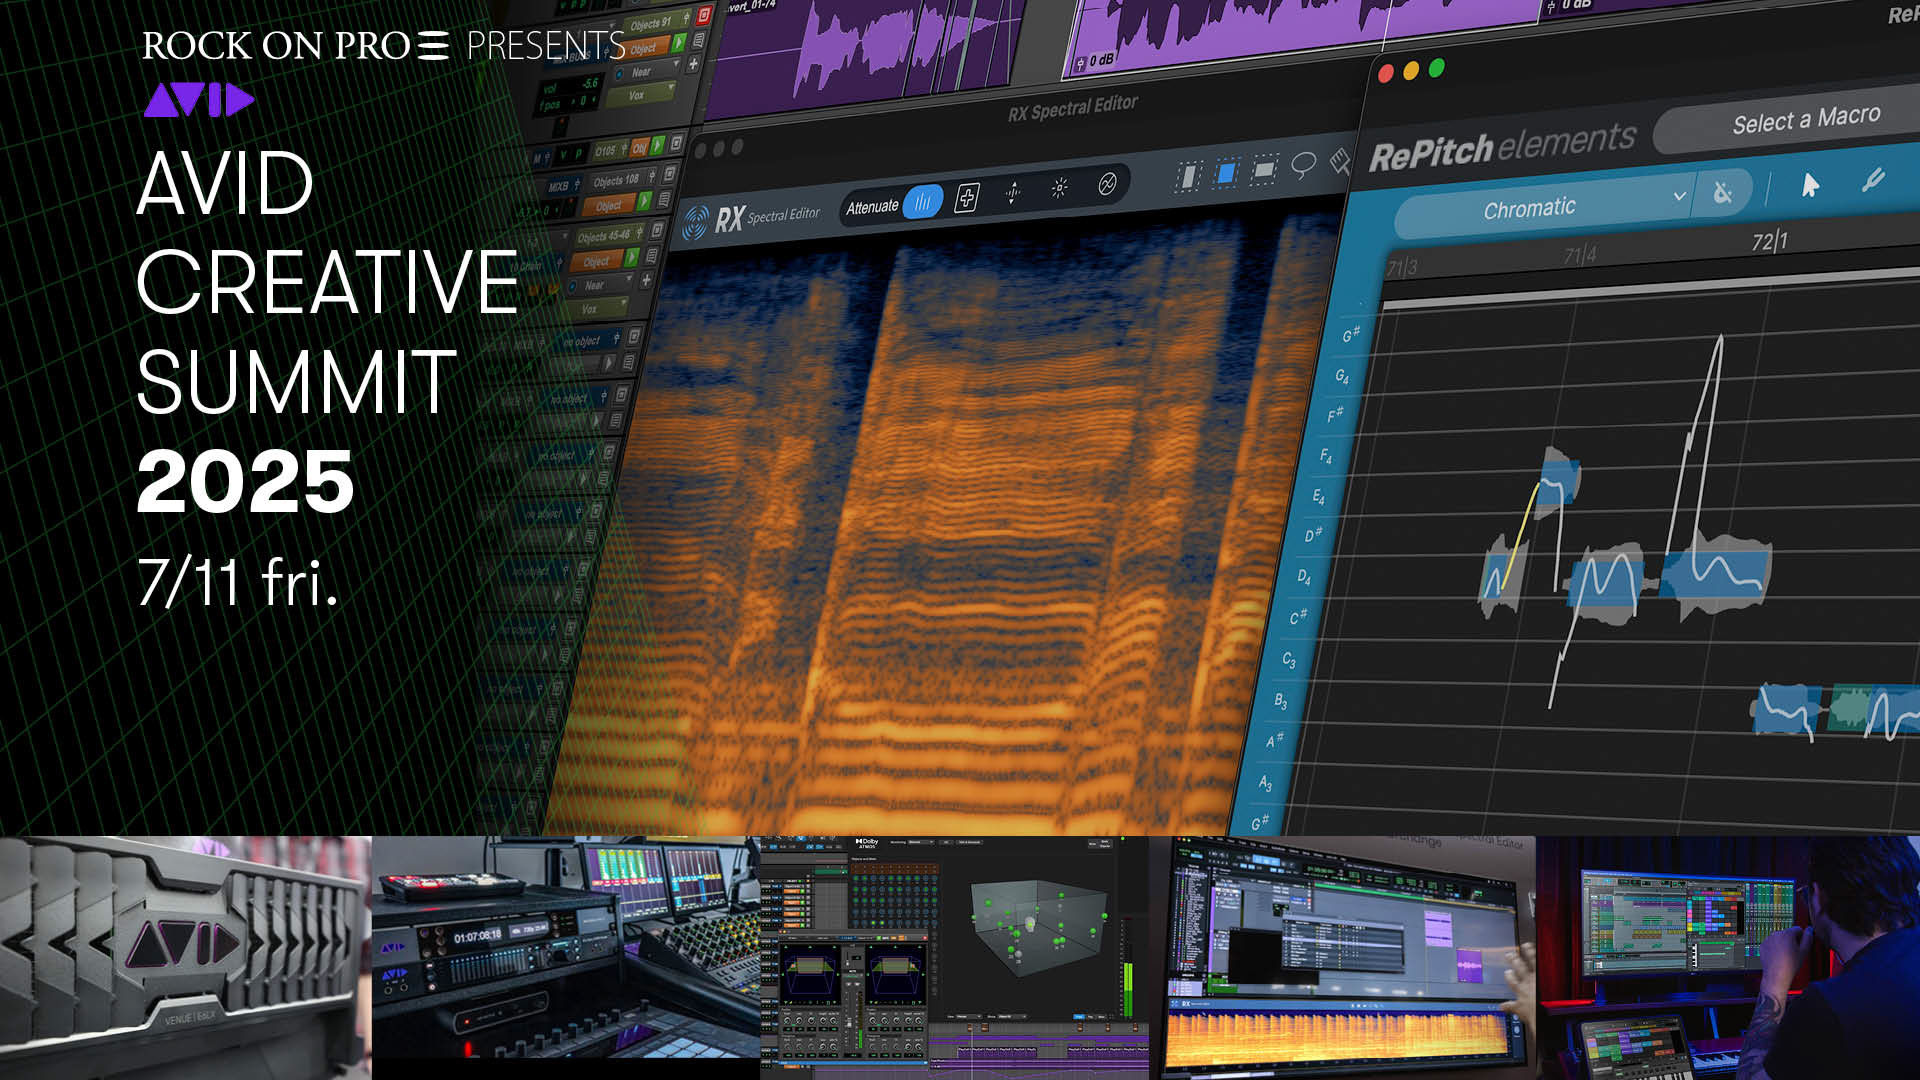Select the tuning fork tool in RePitch

click(x=1873, y=180)
